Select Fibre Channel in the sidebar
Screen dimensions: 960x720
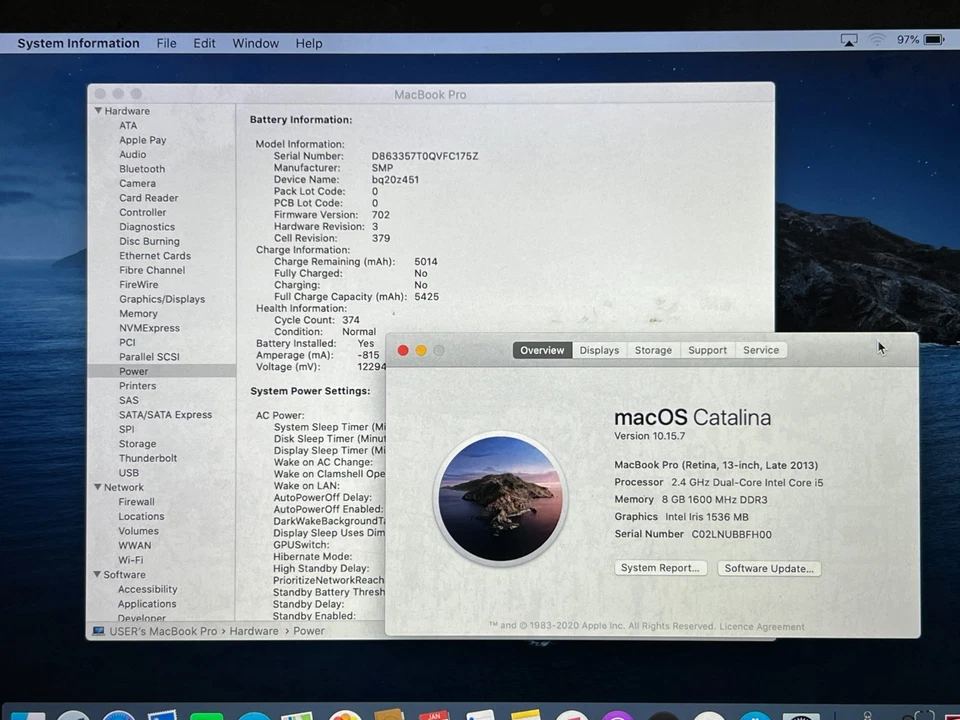(x=152, y=270)
